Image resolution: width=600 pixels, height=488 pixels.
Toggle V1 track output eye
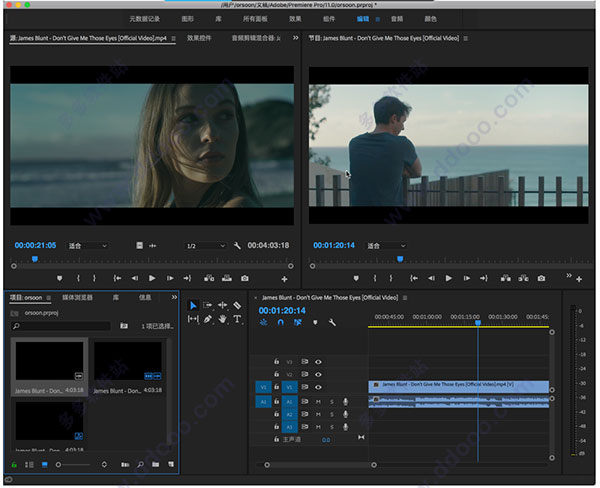318,387
